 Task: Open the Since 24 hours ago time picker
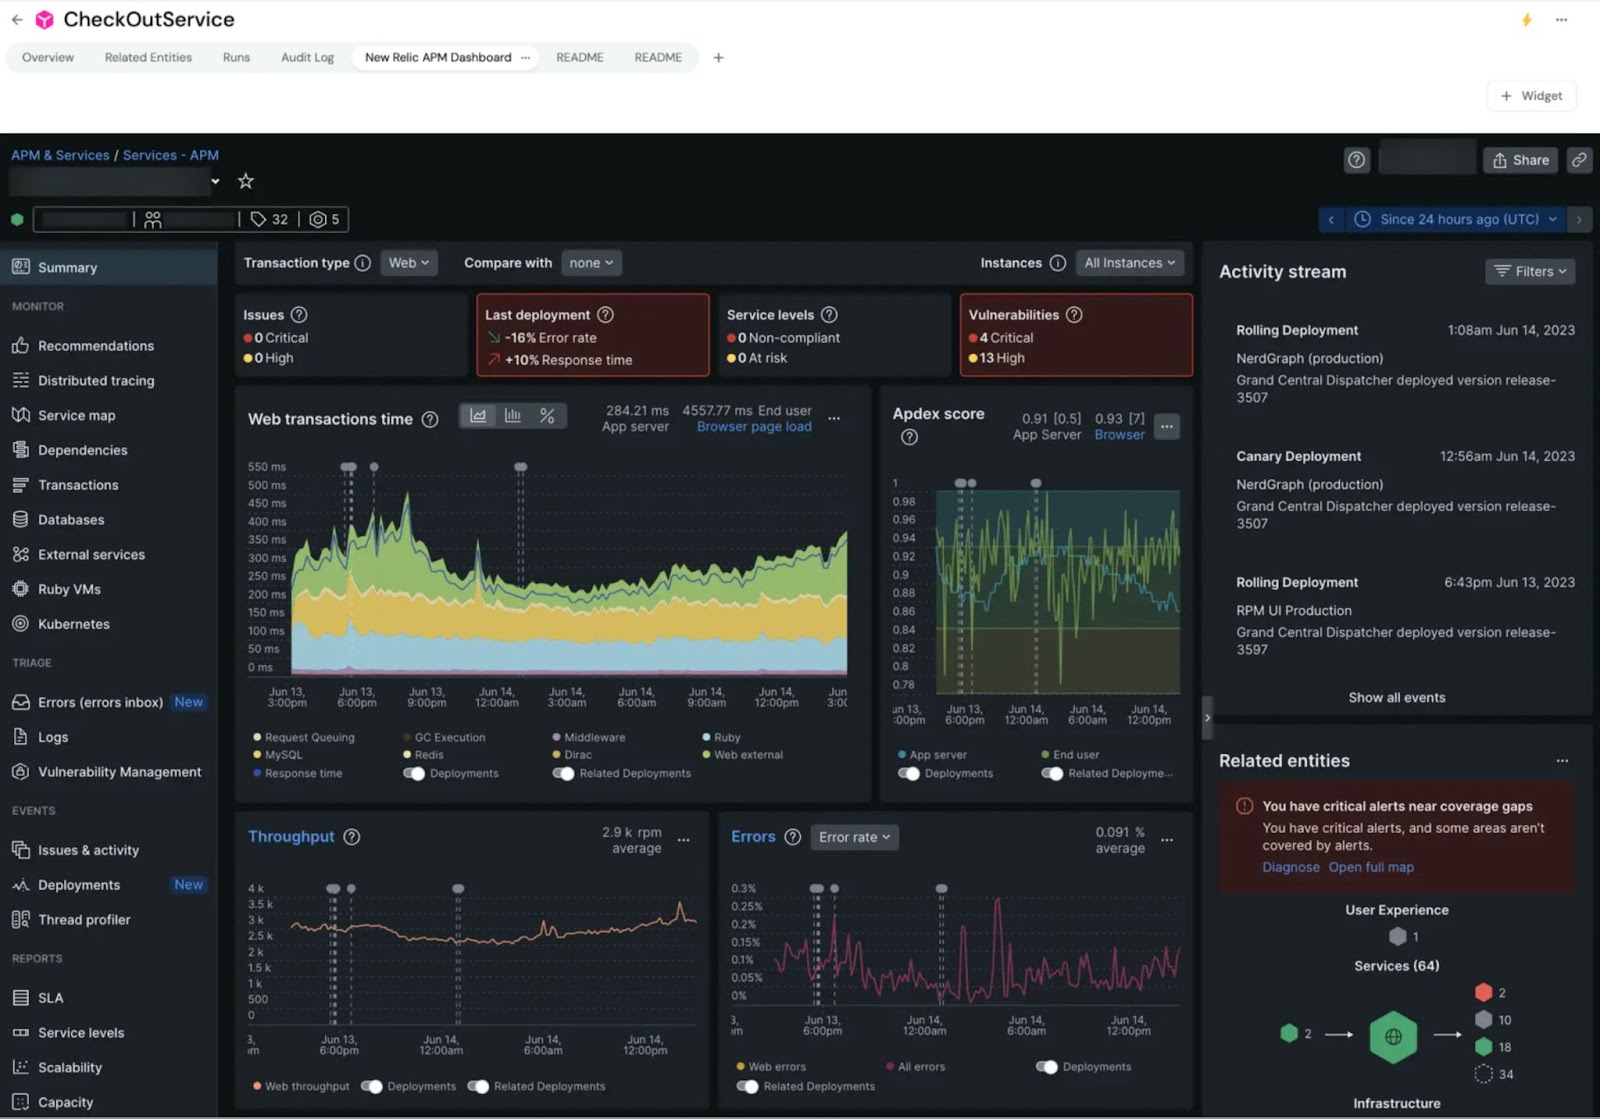[x=1456, y=219]
